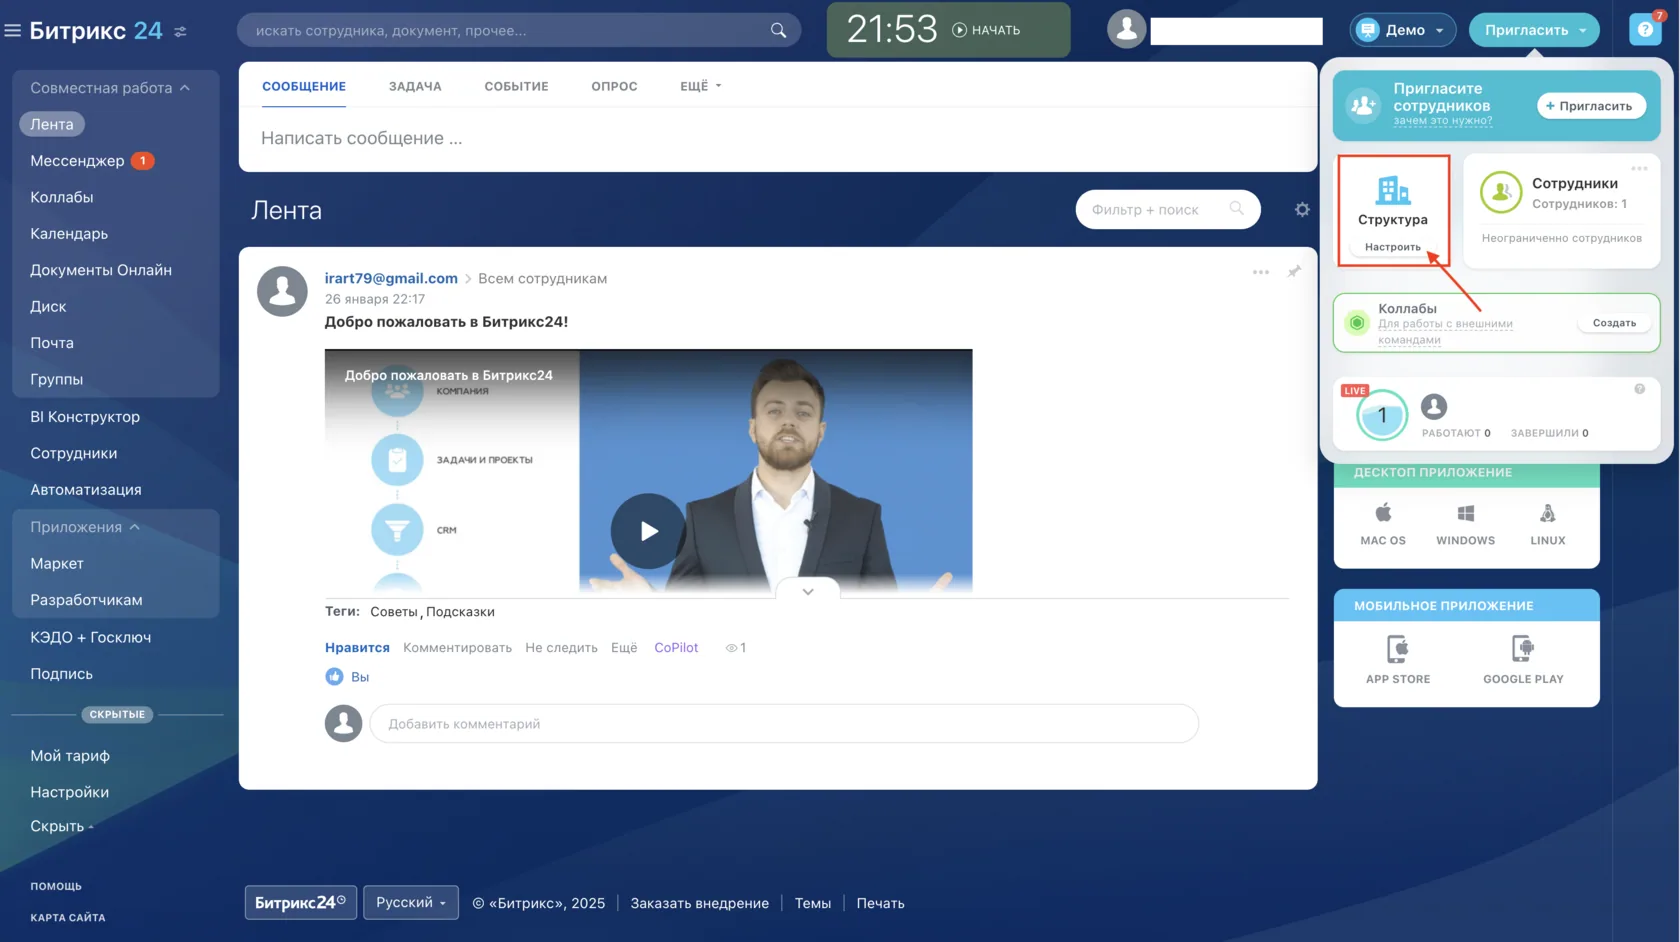The image size is (1680, 942).
Task: Play the welcome video
Action: click(x=648, y=531)
